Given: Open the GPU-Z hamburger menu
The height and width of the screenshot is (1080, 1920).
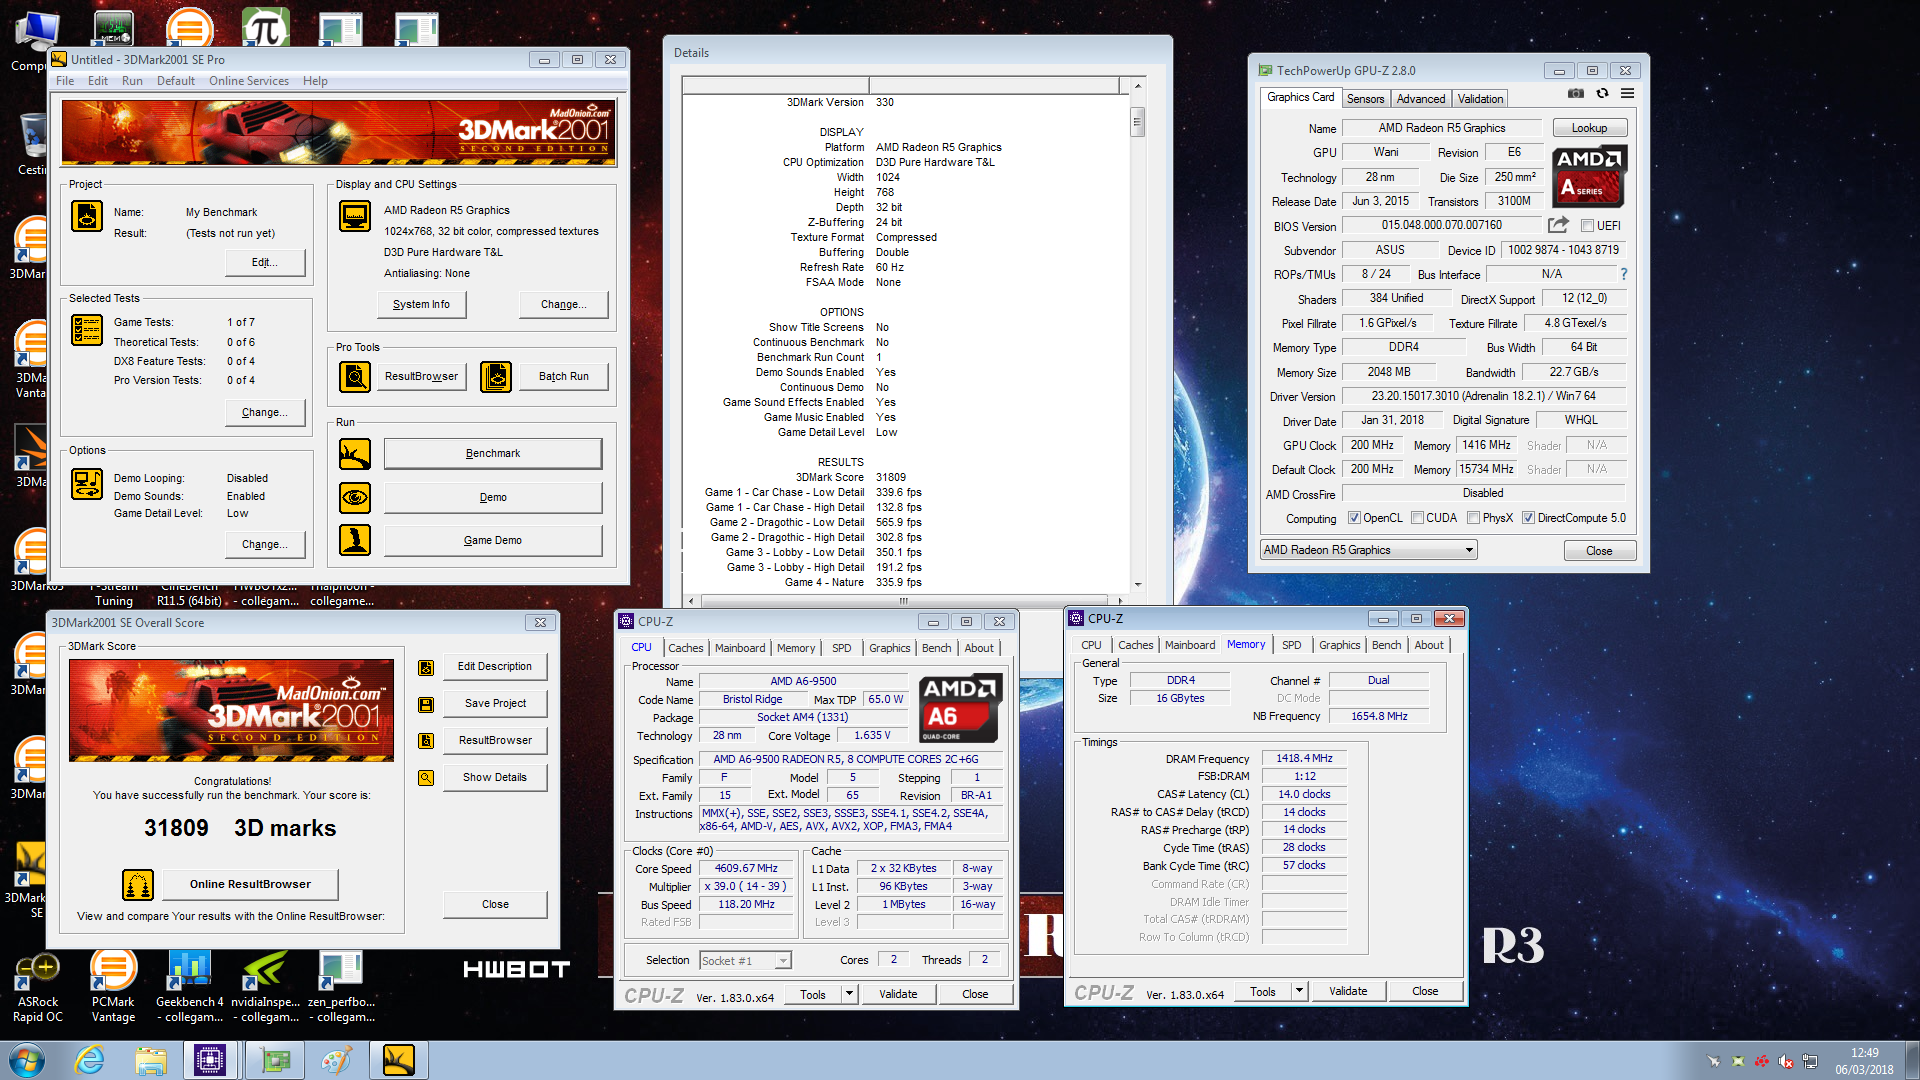Looking at the screenshot, I should 1628,93.
